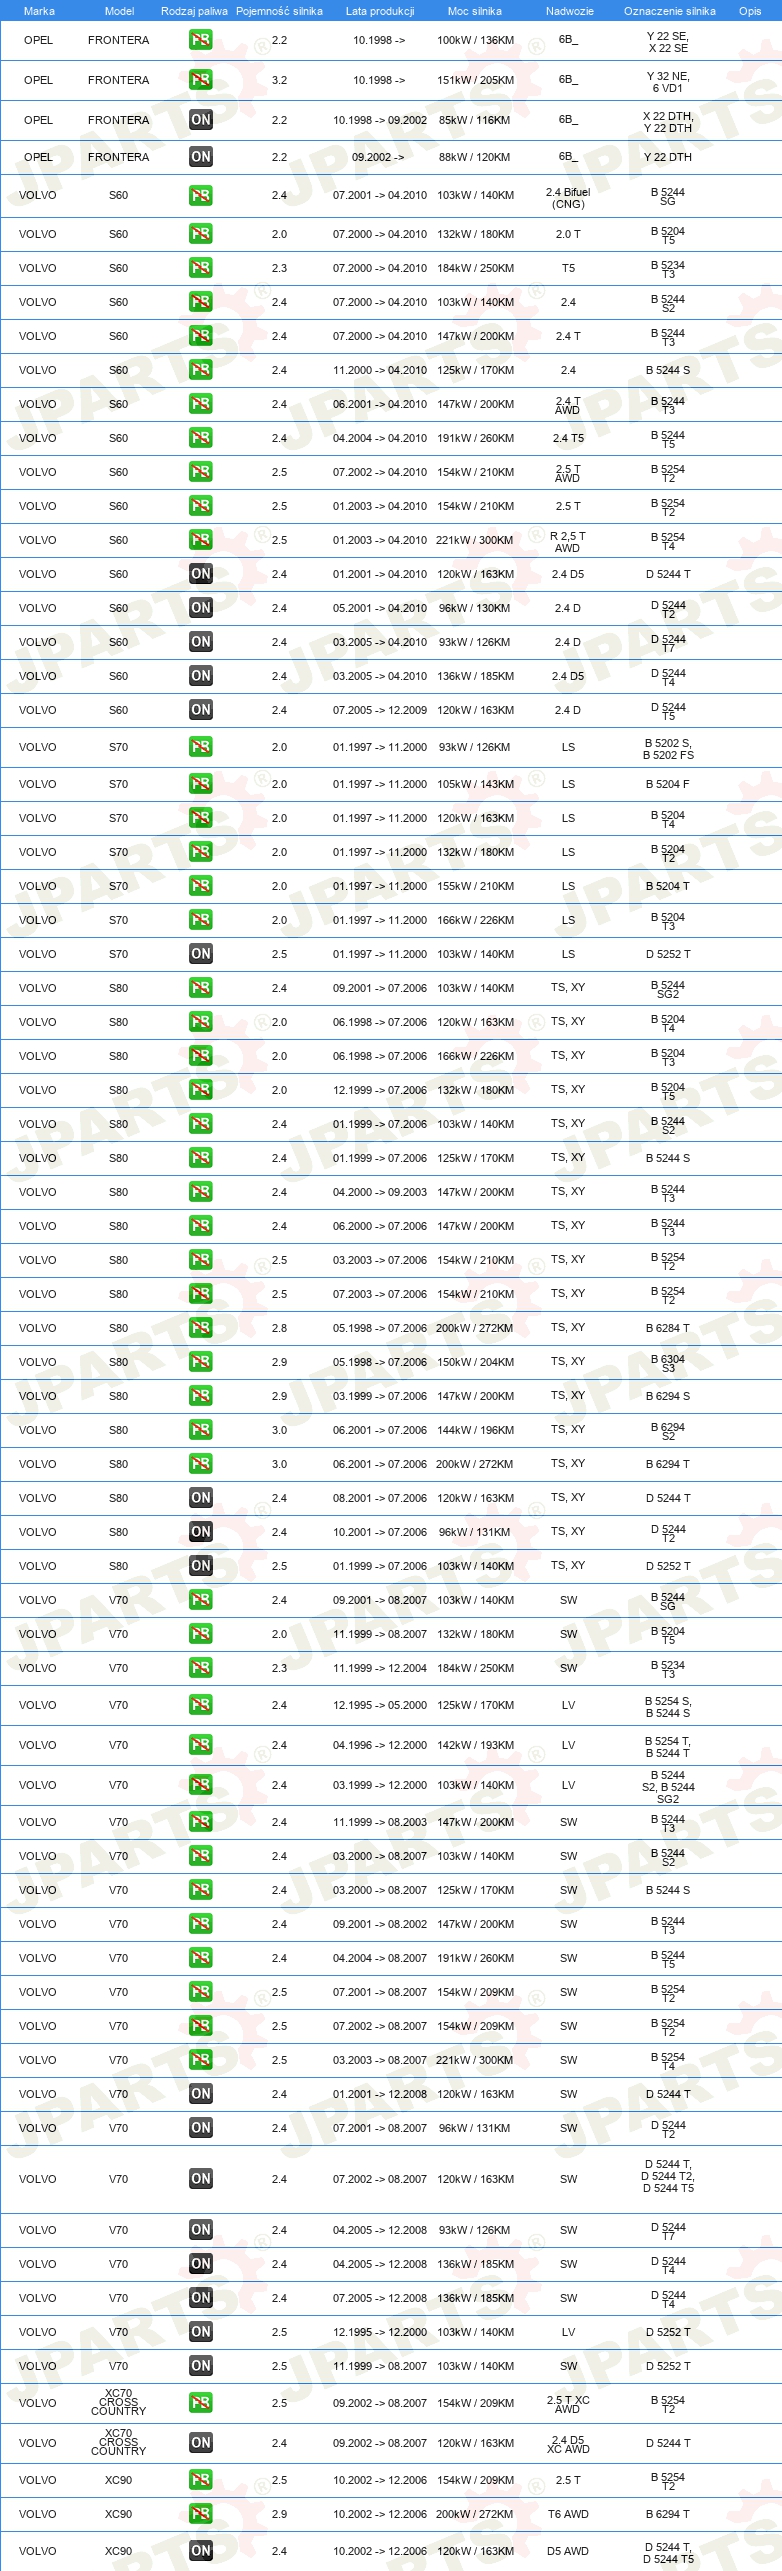Click diesel ON icon in XC70 Cross Country 2.4 row
Screen dimensions: 782x2571
(200, 2443)
